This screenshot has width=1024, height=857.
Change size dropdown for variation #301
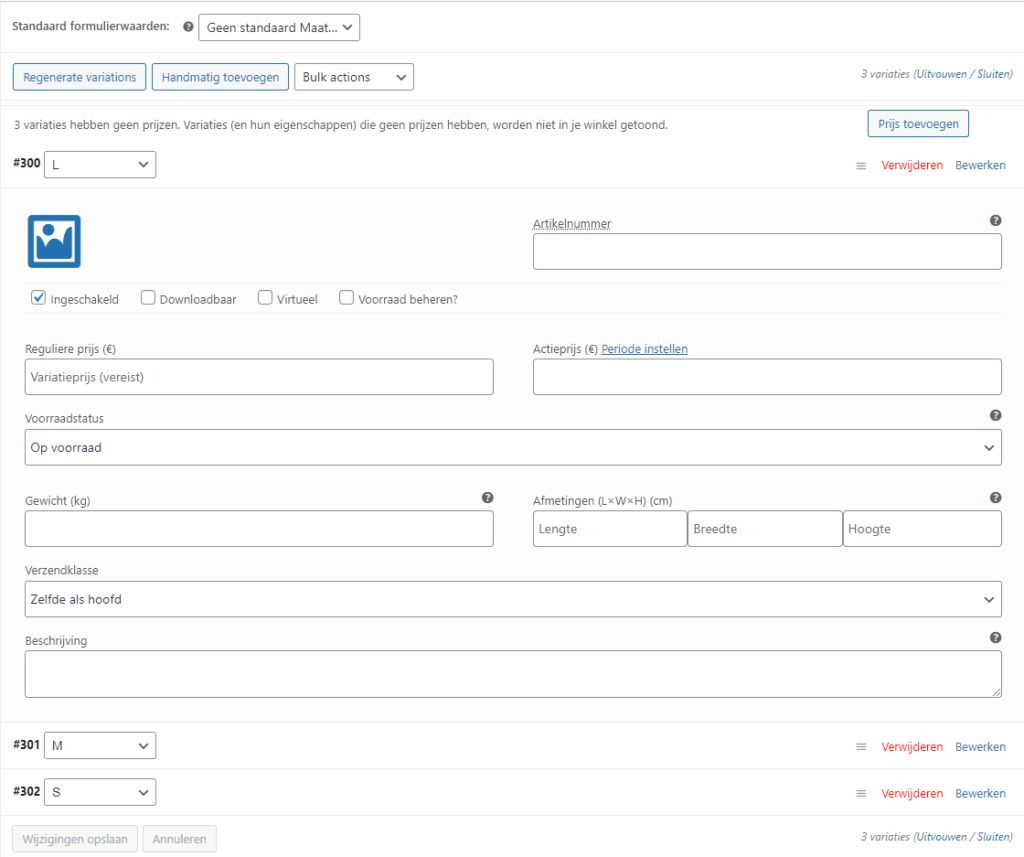pos(100,745)
